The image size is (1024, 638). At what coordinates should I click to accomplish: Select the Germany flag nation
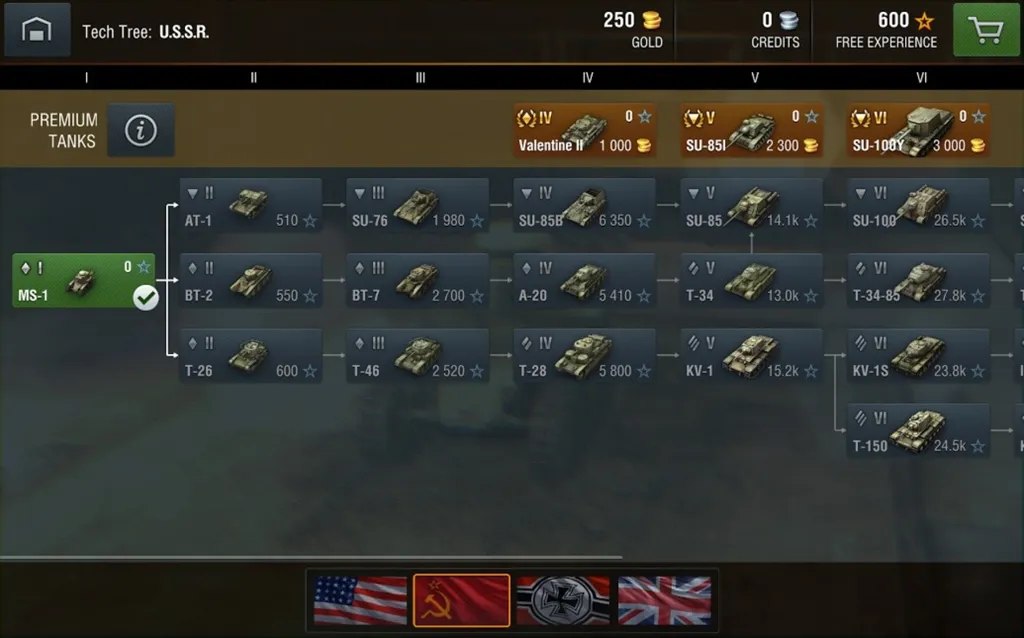click(x=563, y=601)
